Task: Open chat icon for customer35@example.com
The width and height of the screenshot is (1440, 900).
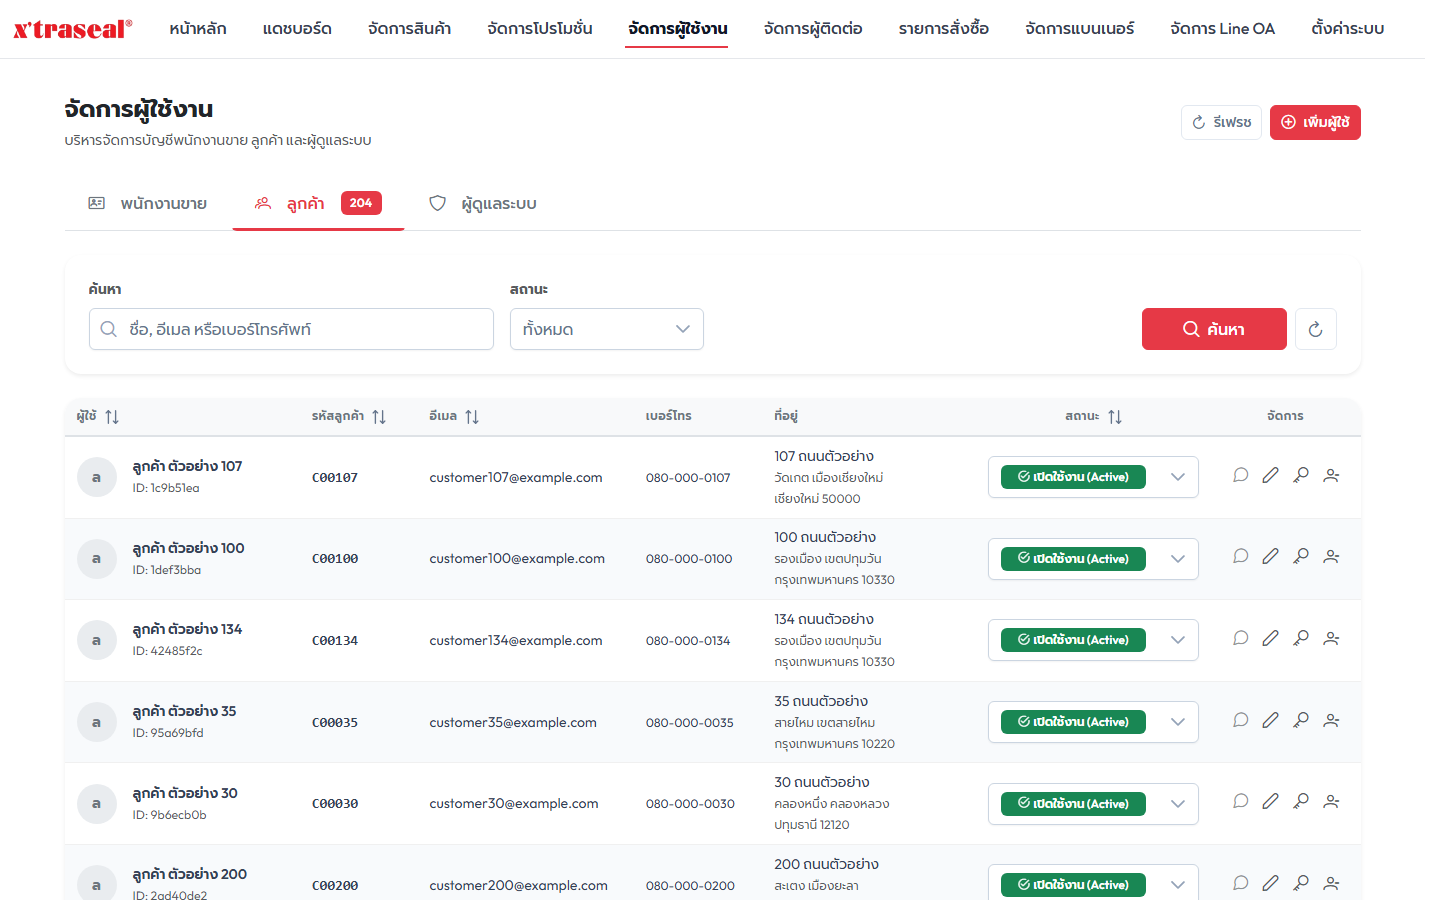Action: click(x=1240, y=720)
